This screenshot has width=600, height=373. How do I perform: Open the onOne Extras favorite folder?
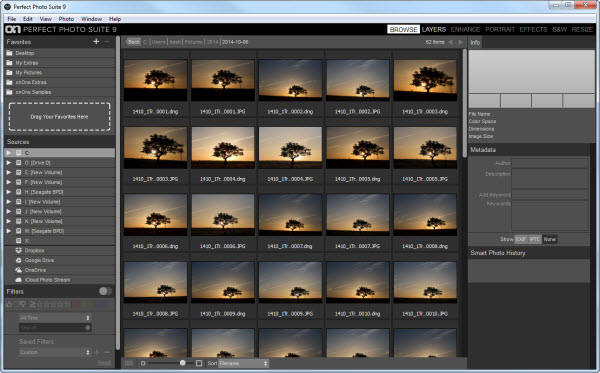59,82
